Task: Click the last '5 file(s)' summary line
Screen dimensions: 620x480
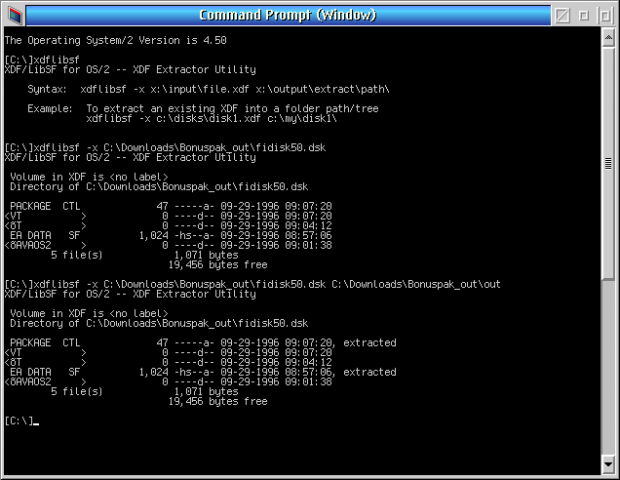Action: tap(76, 391)
